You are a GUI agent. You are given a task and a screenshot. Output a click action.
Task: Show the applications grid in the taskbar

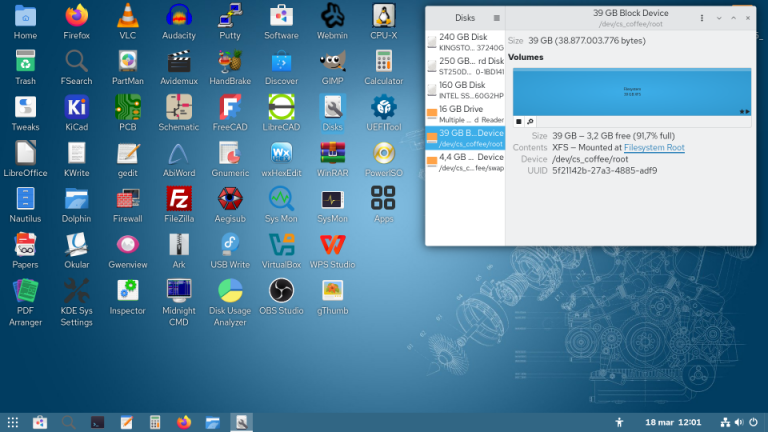tap(13, 422)
